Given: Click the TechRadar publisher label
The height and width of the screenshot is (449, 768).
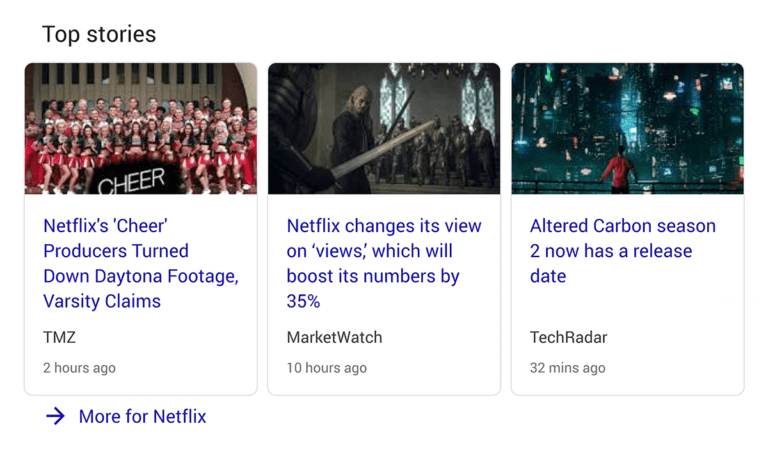Looking at the screenshot, I should (x=568, y=337).
